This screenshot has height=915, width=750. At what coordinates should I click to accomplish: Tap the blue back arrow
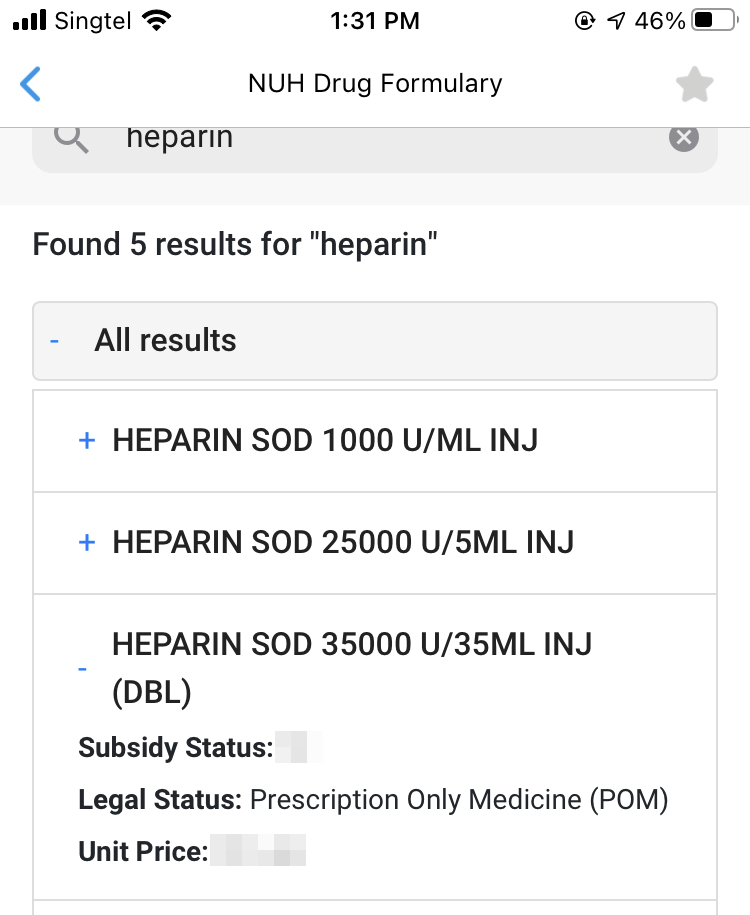click(31, 84)
